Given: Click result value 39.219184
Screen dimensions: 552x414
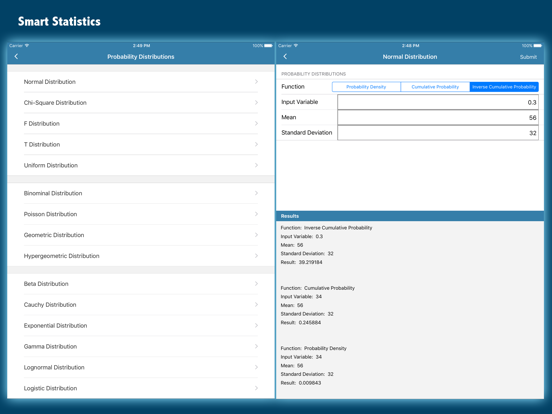Looking at the screenshot, I should click(x=310, y=262).
